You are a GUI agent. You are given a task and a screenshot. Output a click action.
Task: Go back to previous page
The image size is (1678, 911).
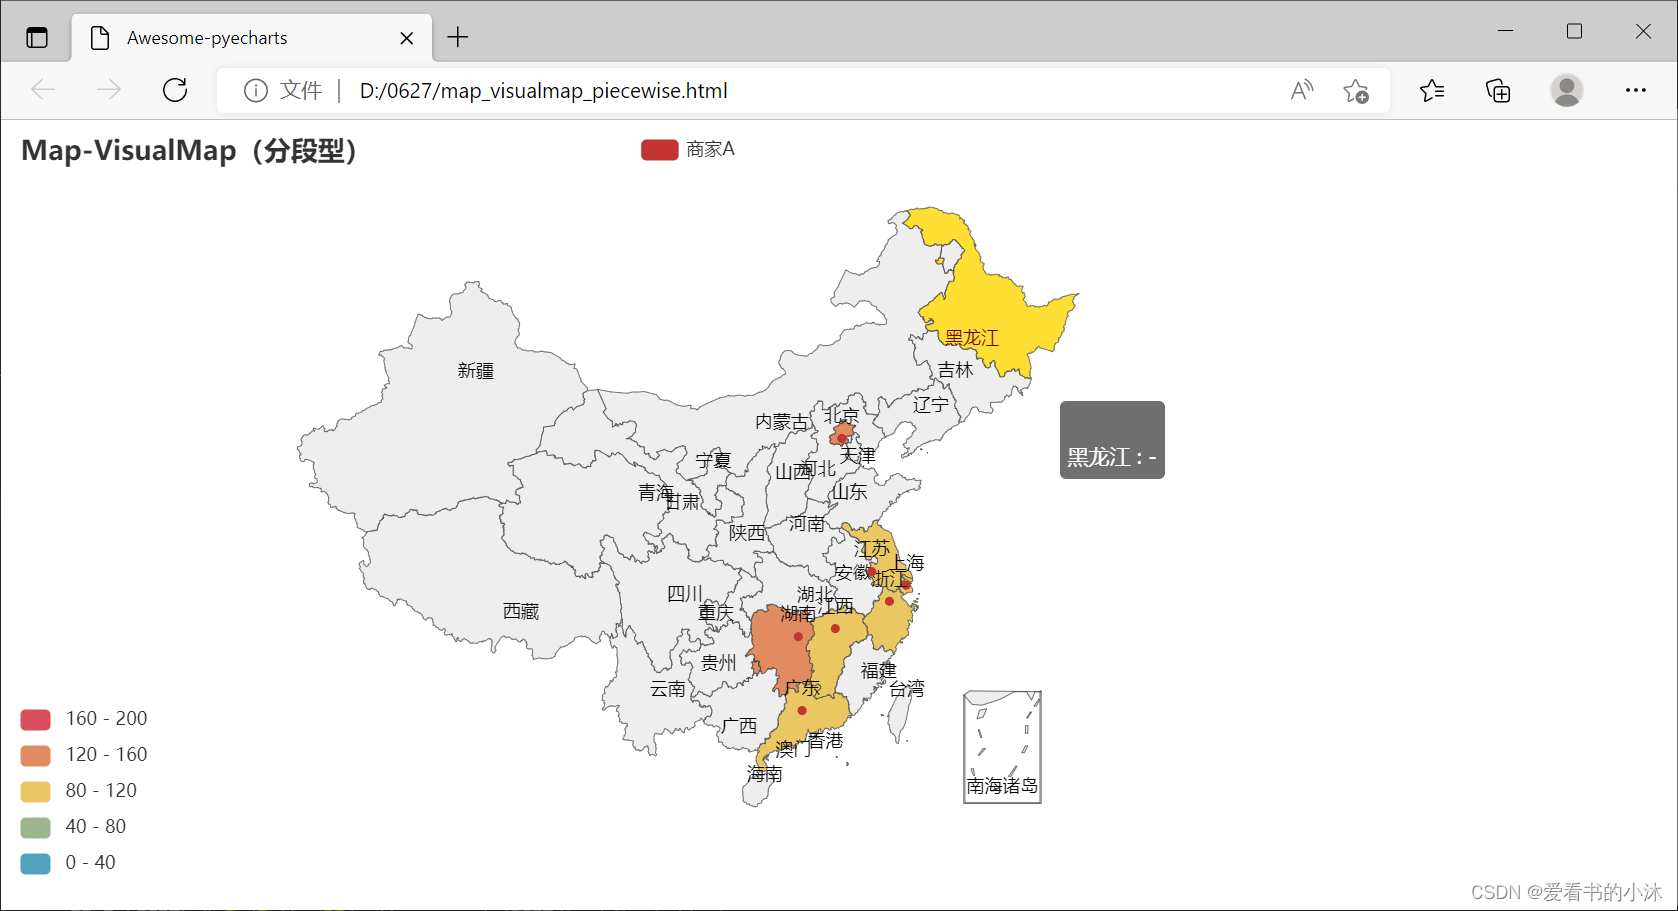pyautogui.click(x=43, y=90)
